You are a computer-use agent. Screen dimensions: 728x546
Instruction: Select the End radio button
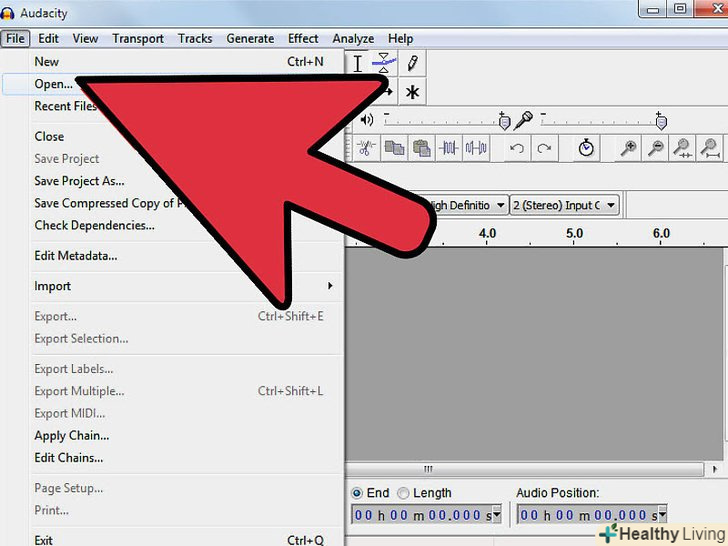pyautogui.click(x=357, y=493)
